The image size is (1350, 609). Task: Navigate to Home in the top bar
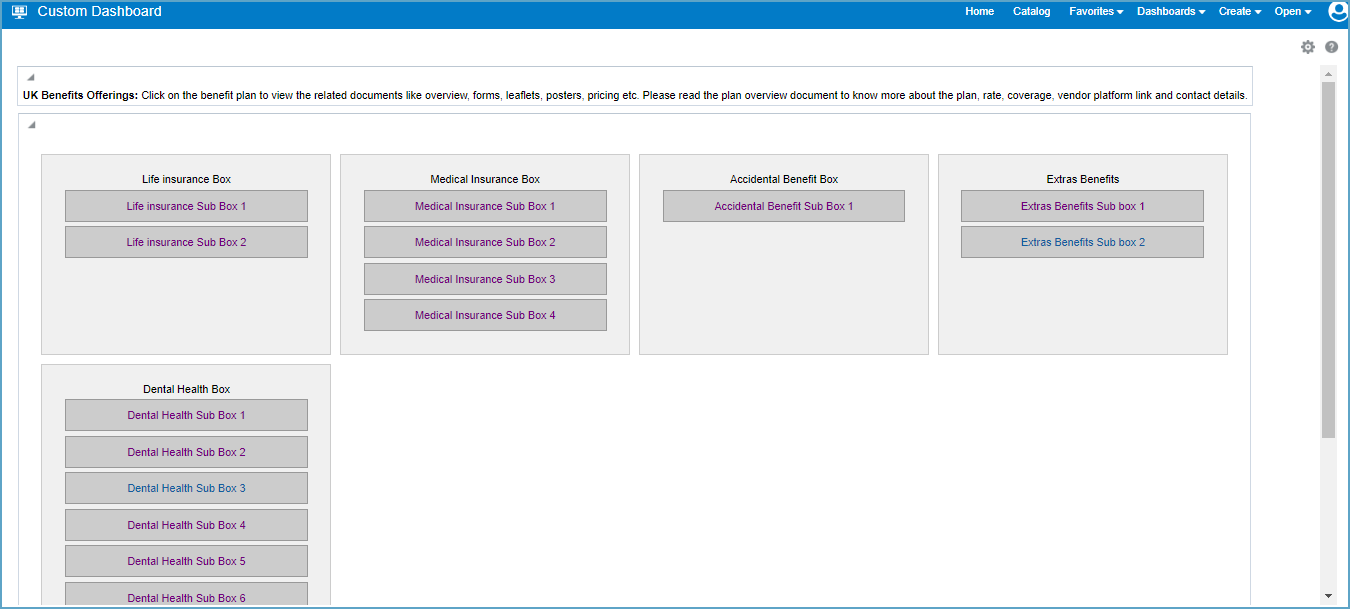pyautogui.click(x=979, y=11)
